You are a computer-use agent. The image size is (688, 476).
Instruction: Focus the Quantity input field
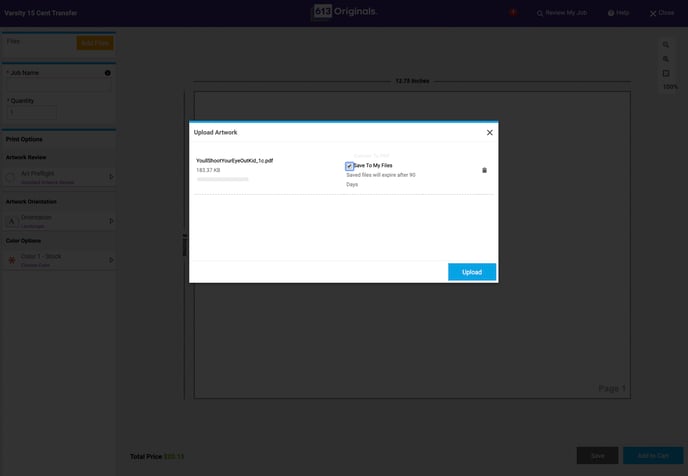(x=31, y=113)
